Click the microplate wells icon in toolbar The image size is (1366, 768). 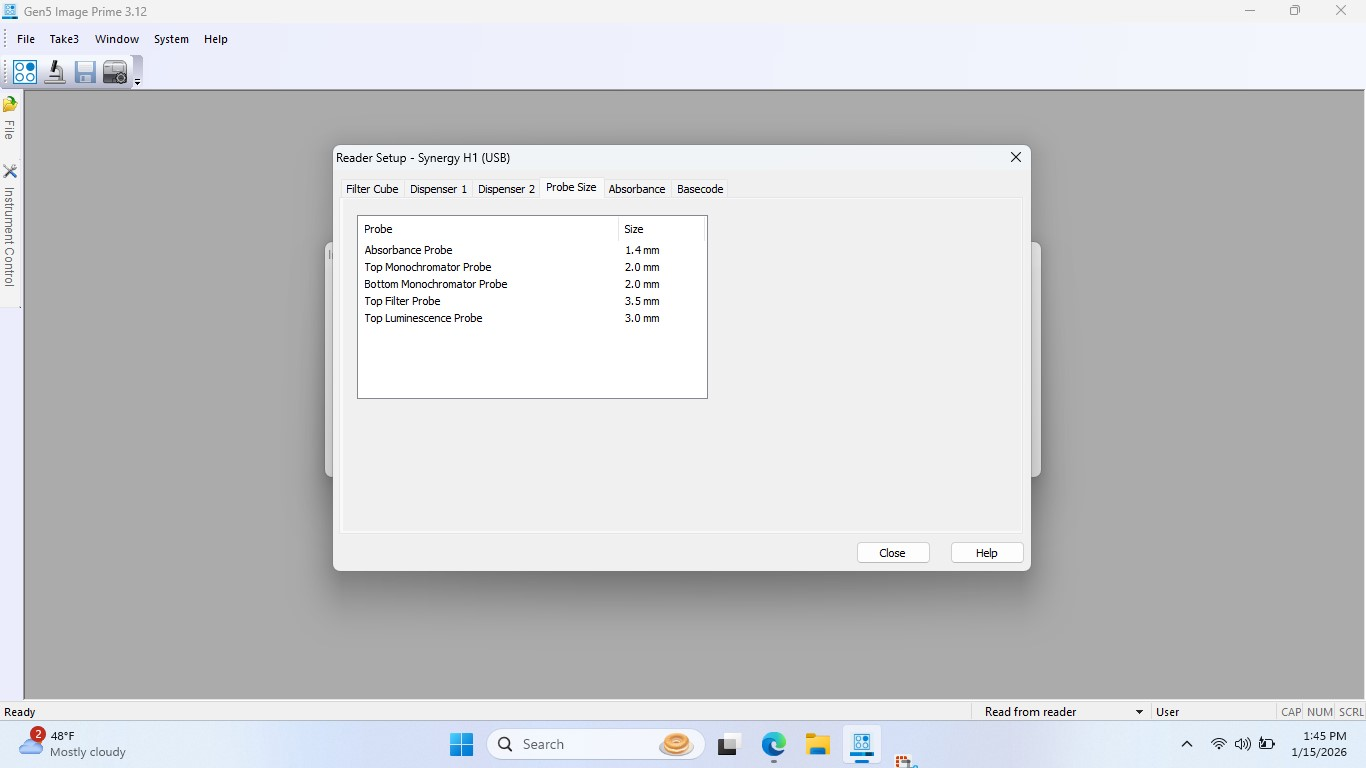tap(25, 72)
